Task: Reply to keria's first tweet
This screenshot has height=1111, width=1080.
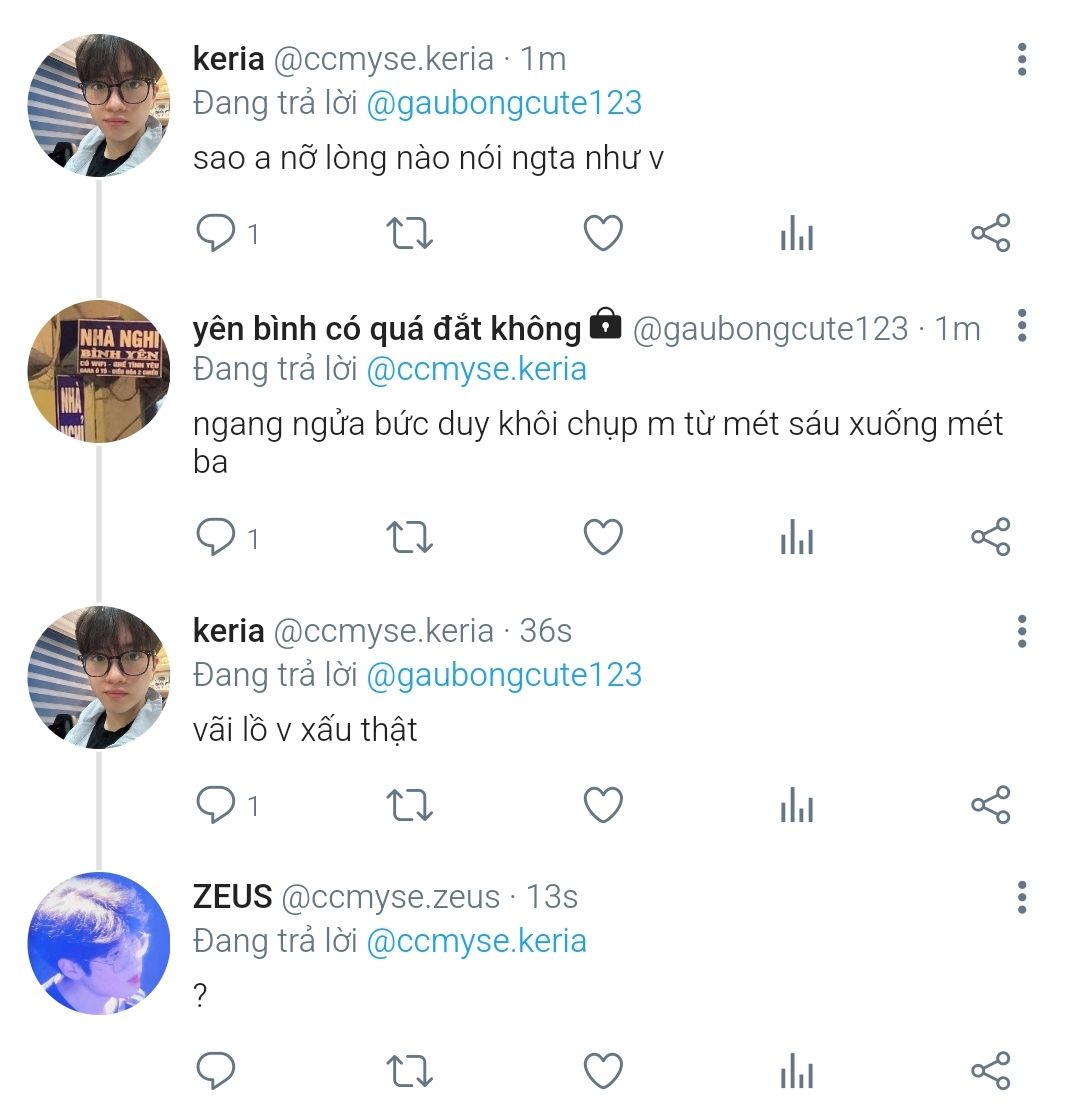Action: click(x=215, y=234)
